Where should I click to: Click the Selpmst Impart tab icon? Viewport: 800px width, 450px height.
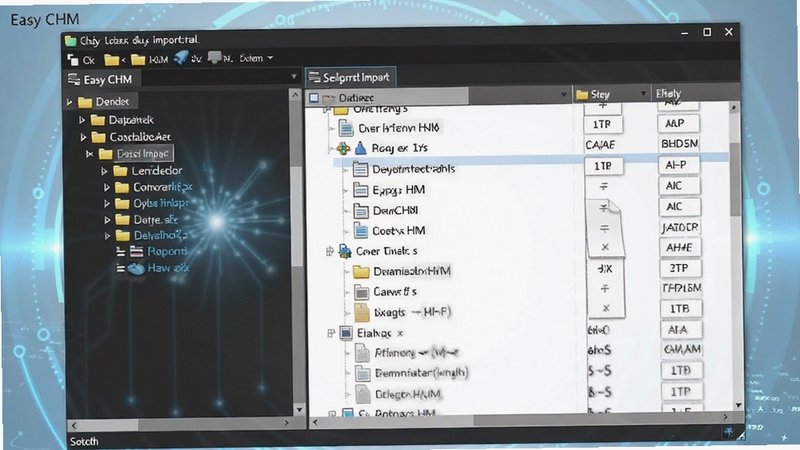pos(314,77)
